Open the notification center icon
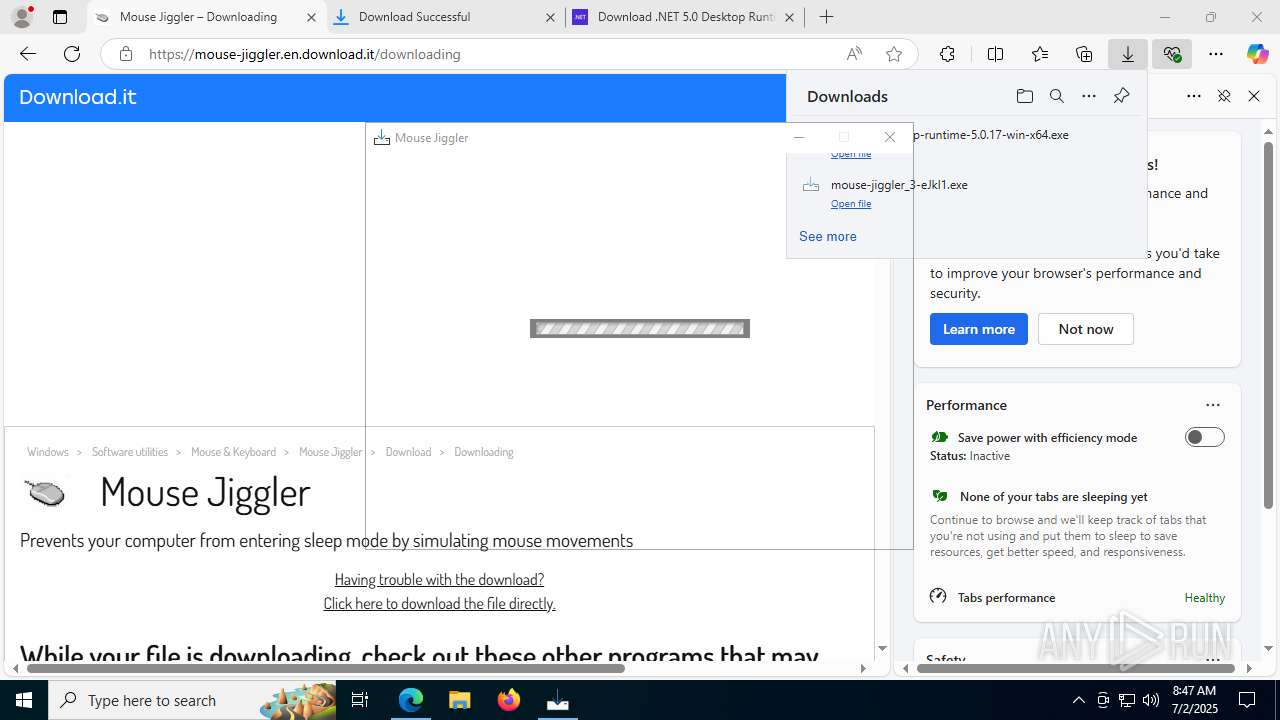 1247,700
